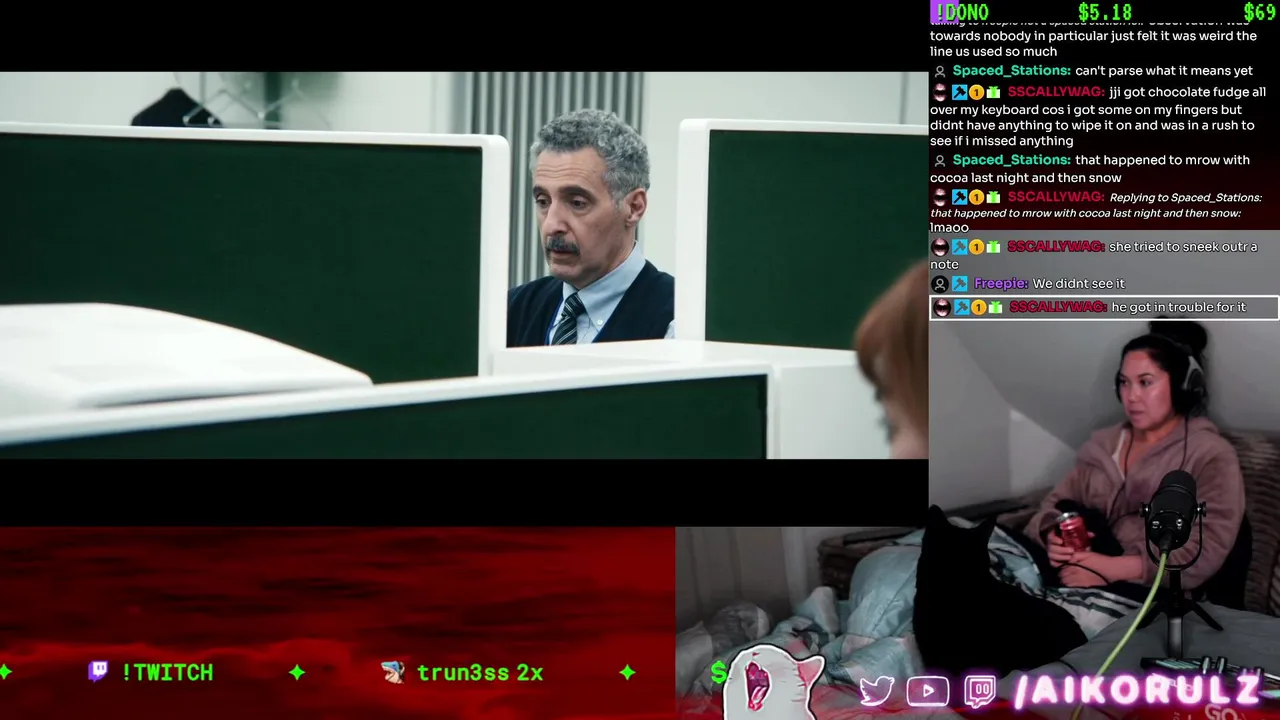Screen dimensions: 1280x720
Task: Click green gift badge on chocolate fudge message
Action: (x=993, y=92)
